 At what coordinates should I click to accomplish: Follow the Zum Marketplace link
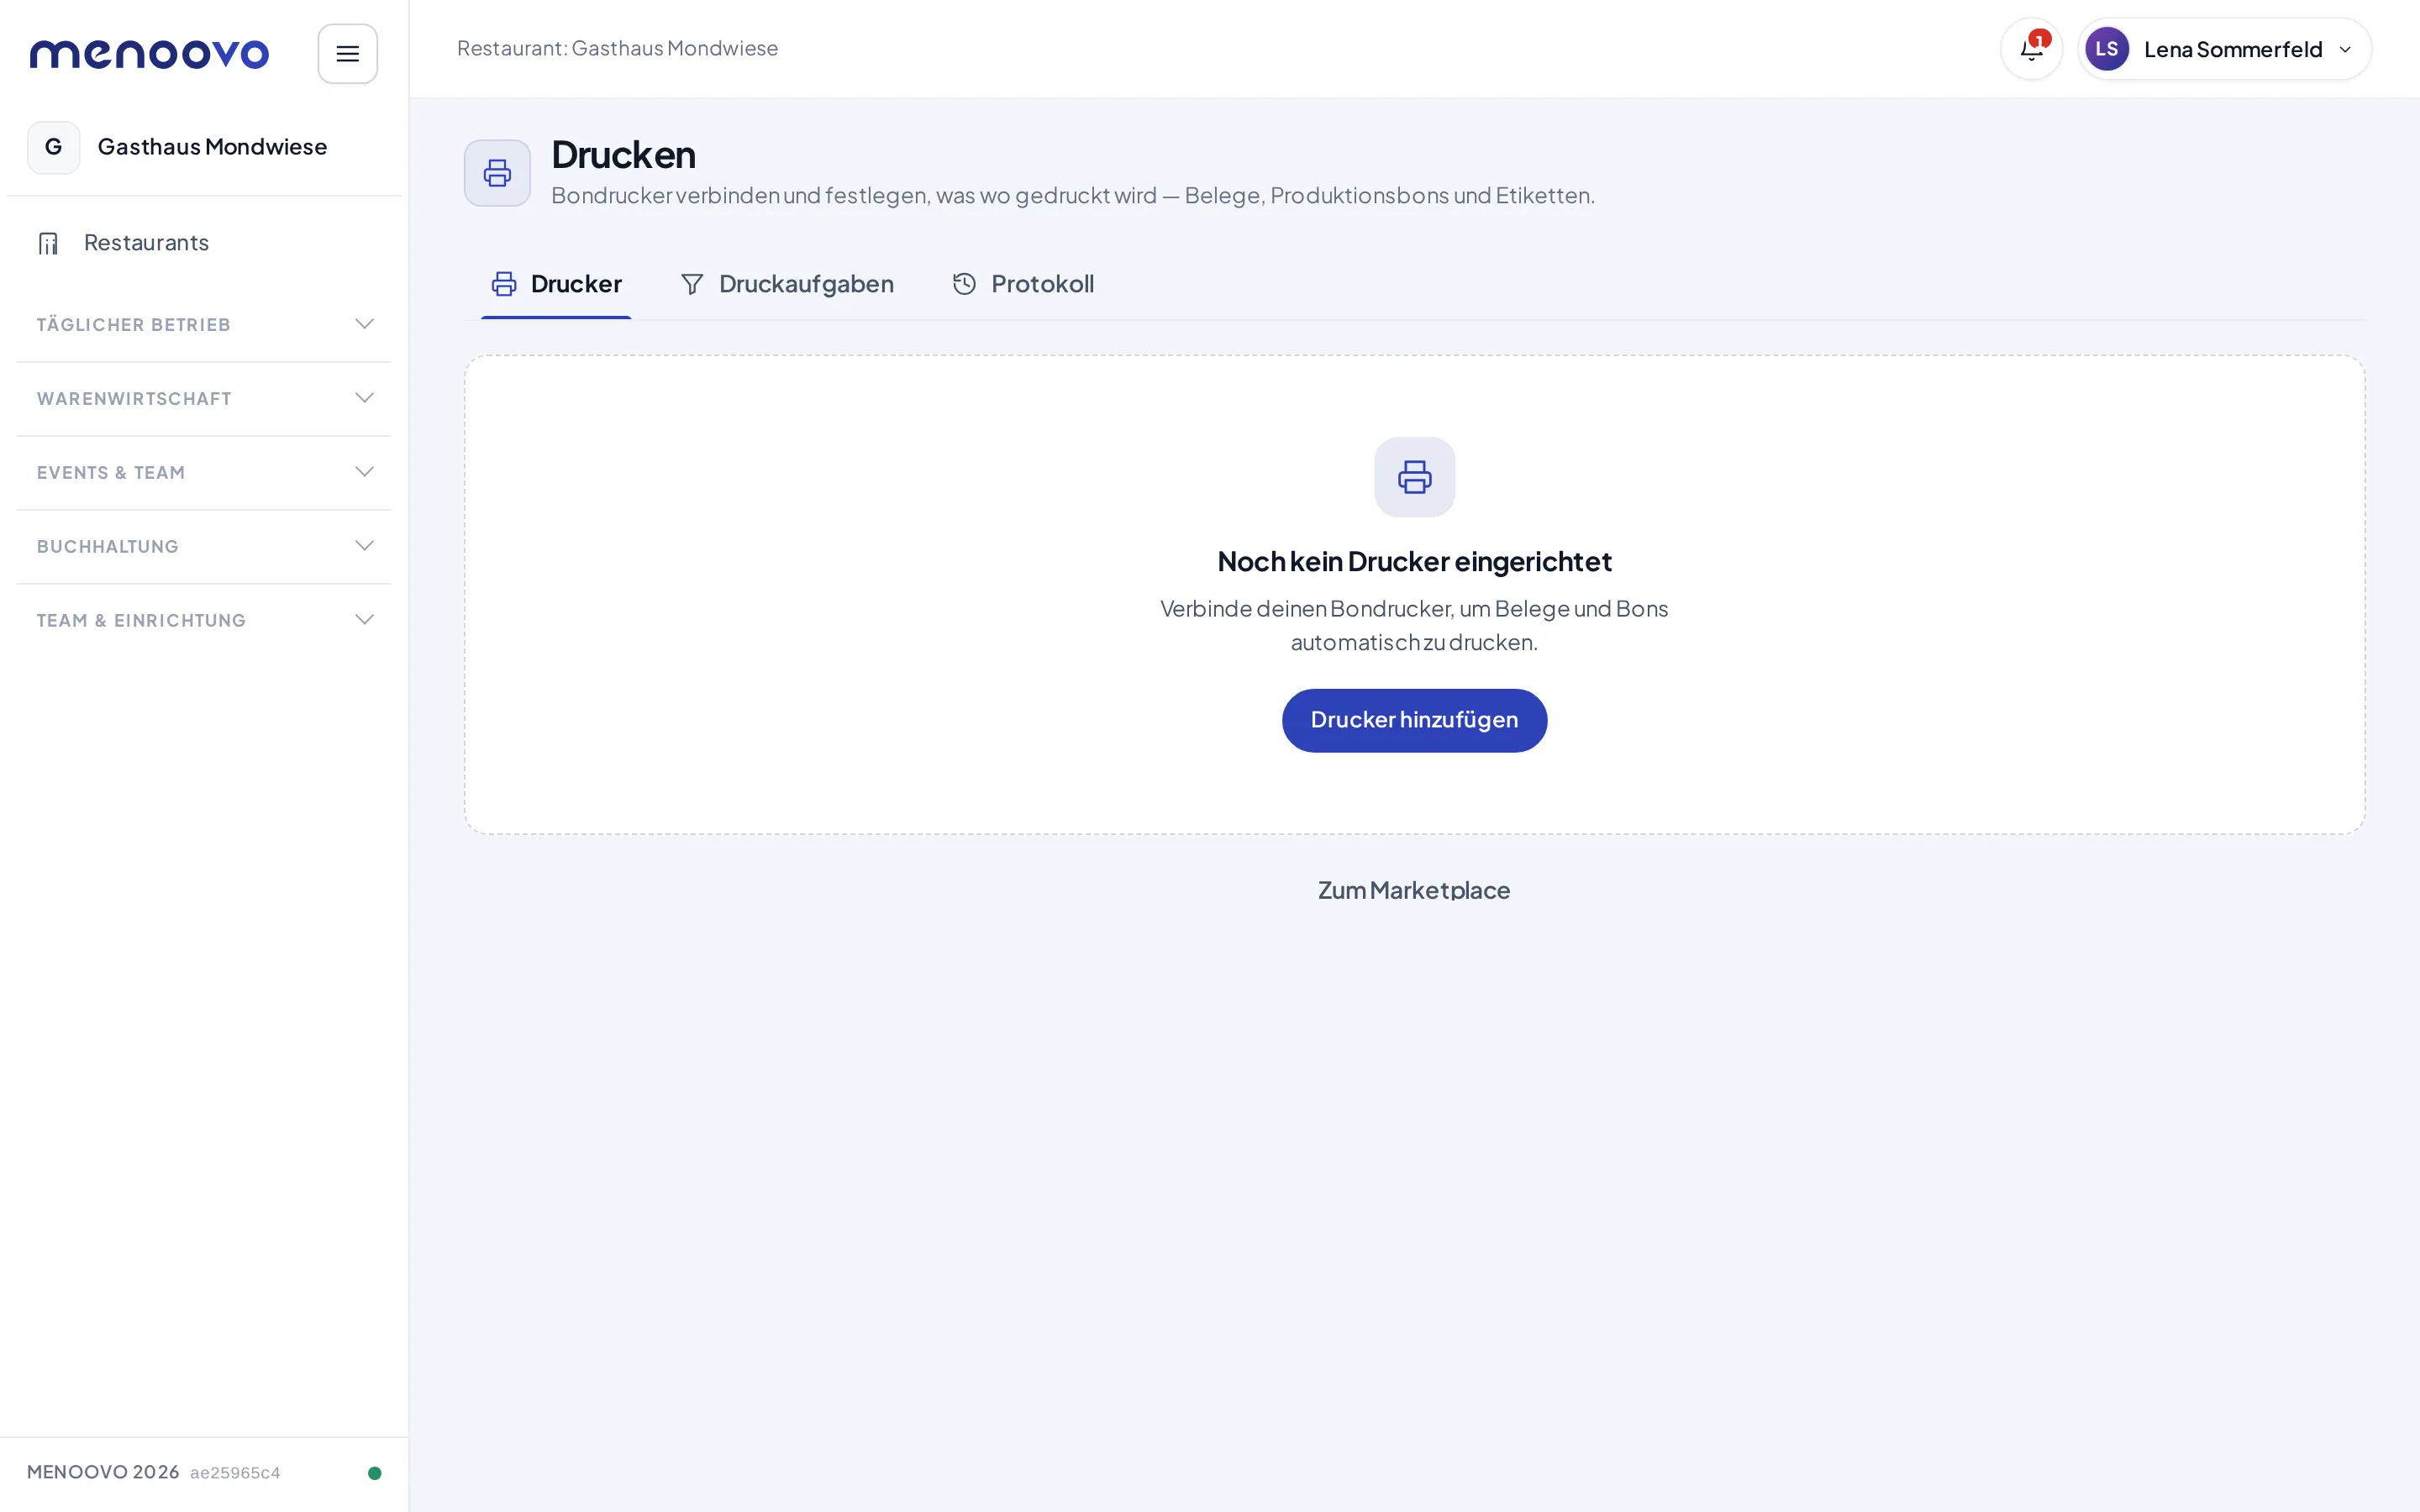[x=1414, y=890]
